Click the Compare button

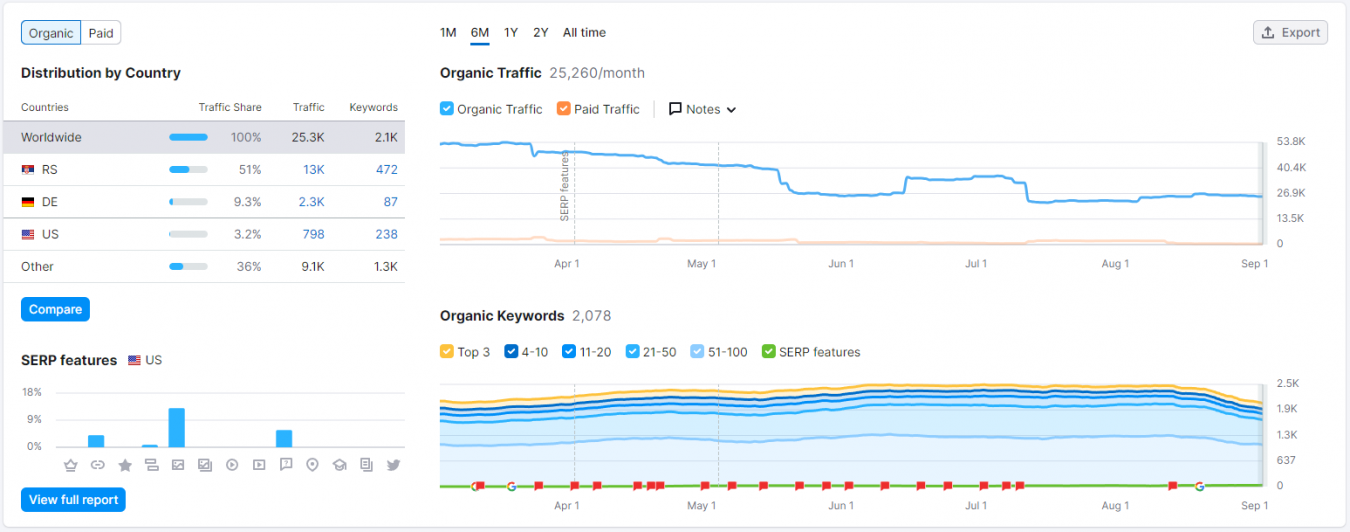point(55,309)
